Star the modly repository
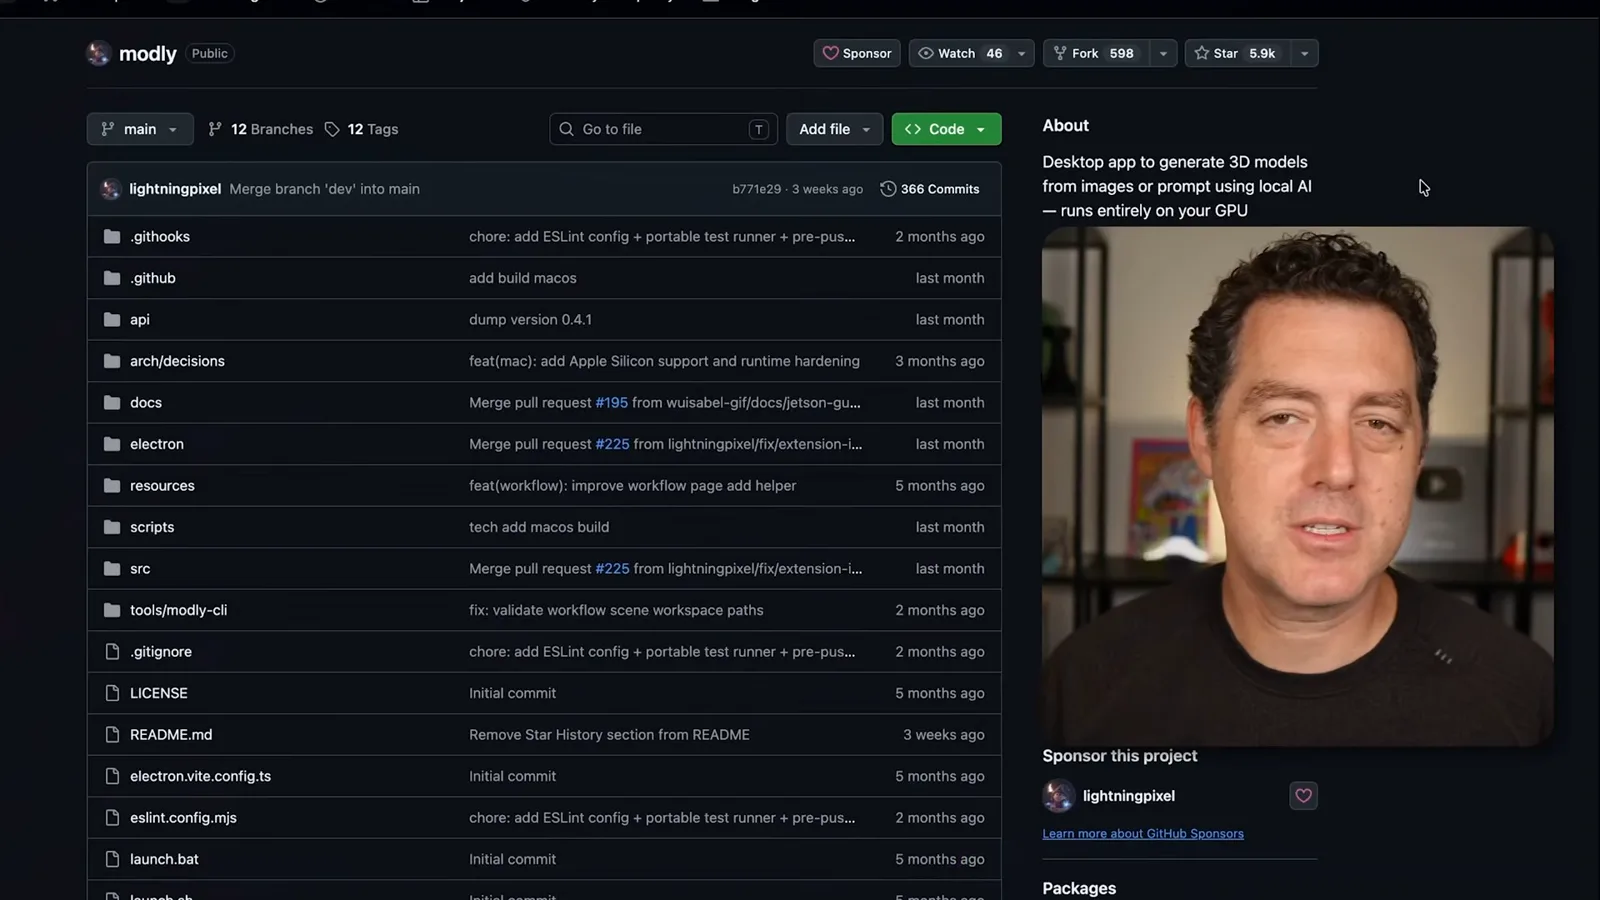Image resolution: width=1600 pixels, height=900 pixels. tap(1236, 53)
